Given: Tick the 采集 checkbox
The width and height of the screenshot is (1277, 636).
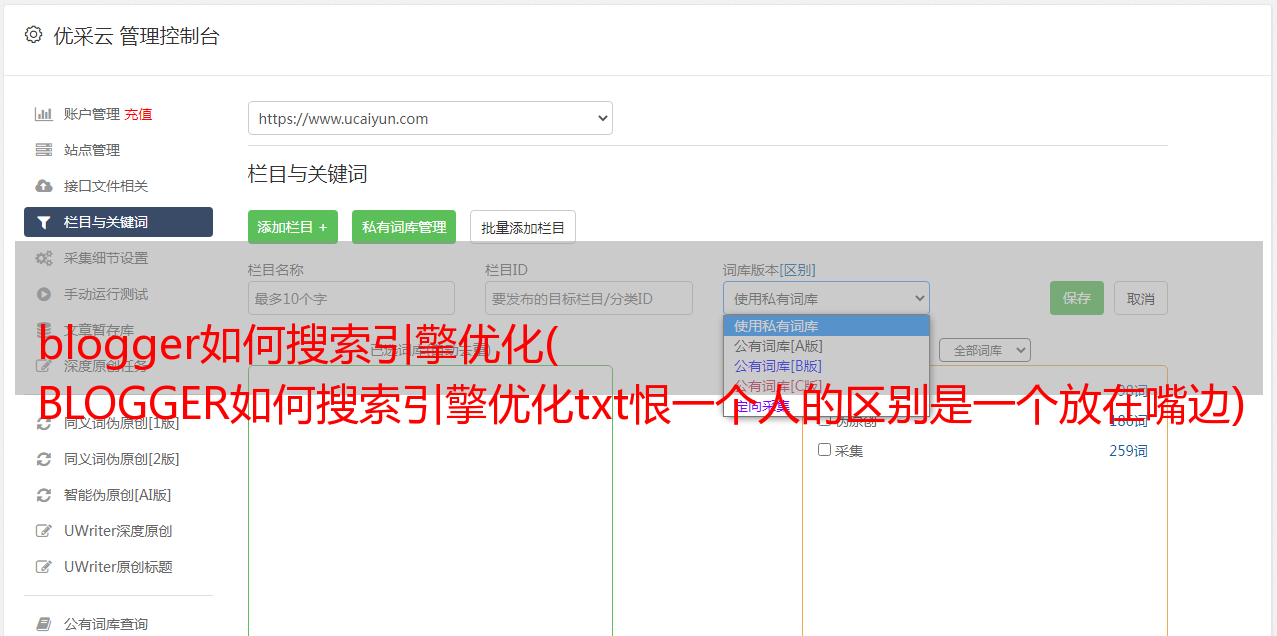Looking at the screenshot, I should pos(825,450).
